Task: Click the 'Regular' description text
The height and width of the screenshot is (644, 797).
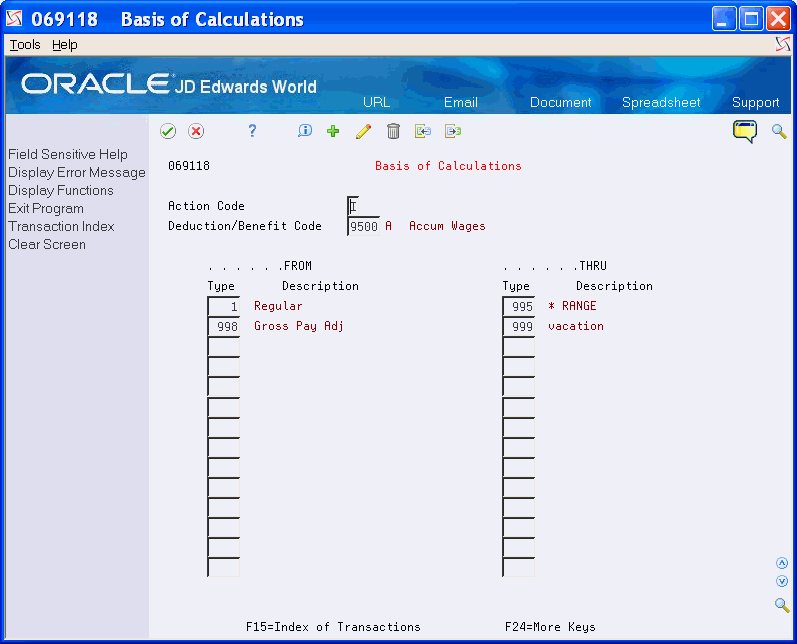Action: coord(278,306)
